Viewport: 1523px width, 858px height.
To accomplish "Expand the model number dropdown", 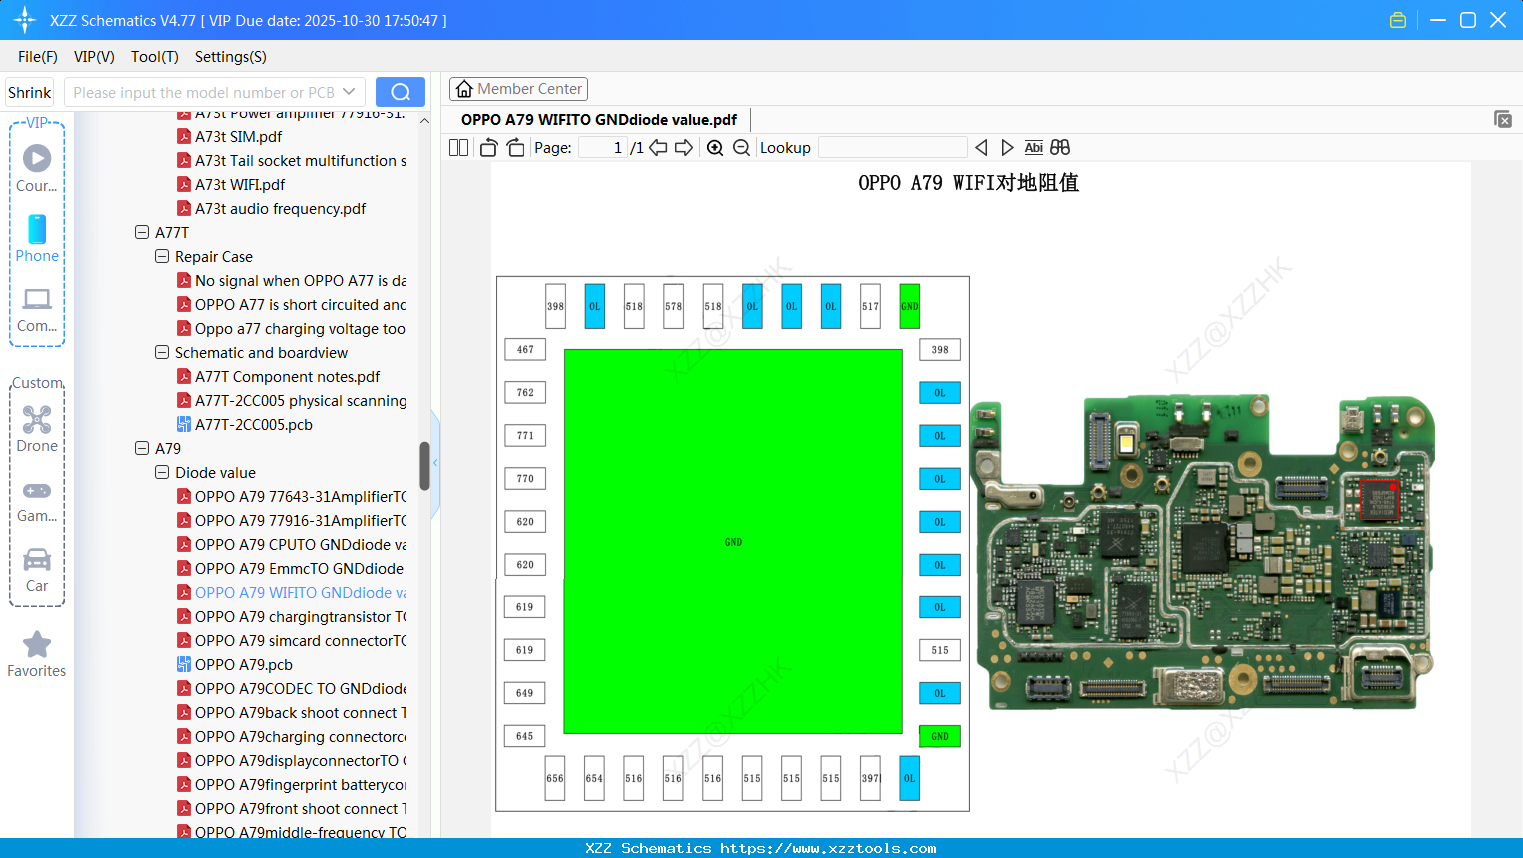I will coord(347,91).
